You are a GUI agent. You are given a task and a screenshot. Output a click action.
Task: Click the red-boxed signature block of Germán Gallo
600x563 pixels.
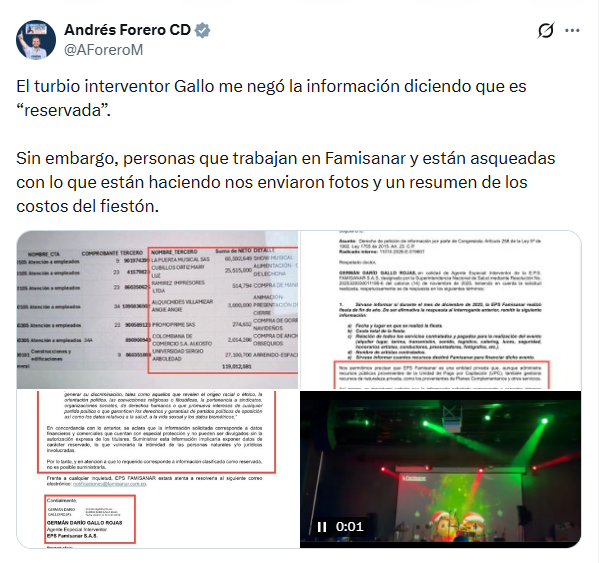click(90, 519)
